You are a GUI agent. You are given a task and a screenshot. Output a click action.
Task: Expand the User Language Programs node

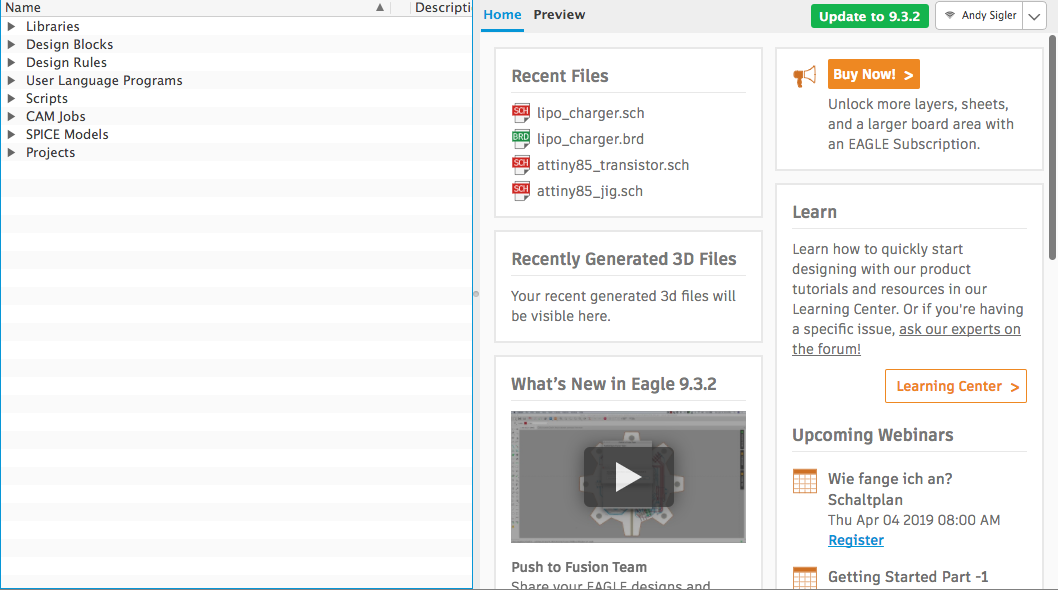pos(11,80)
